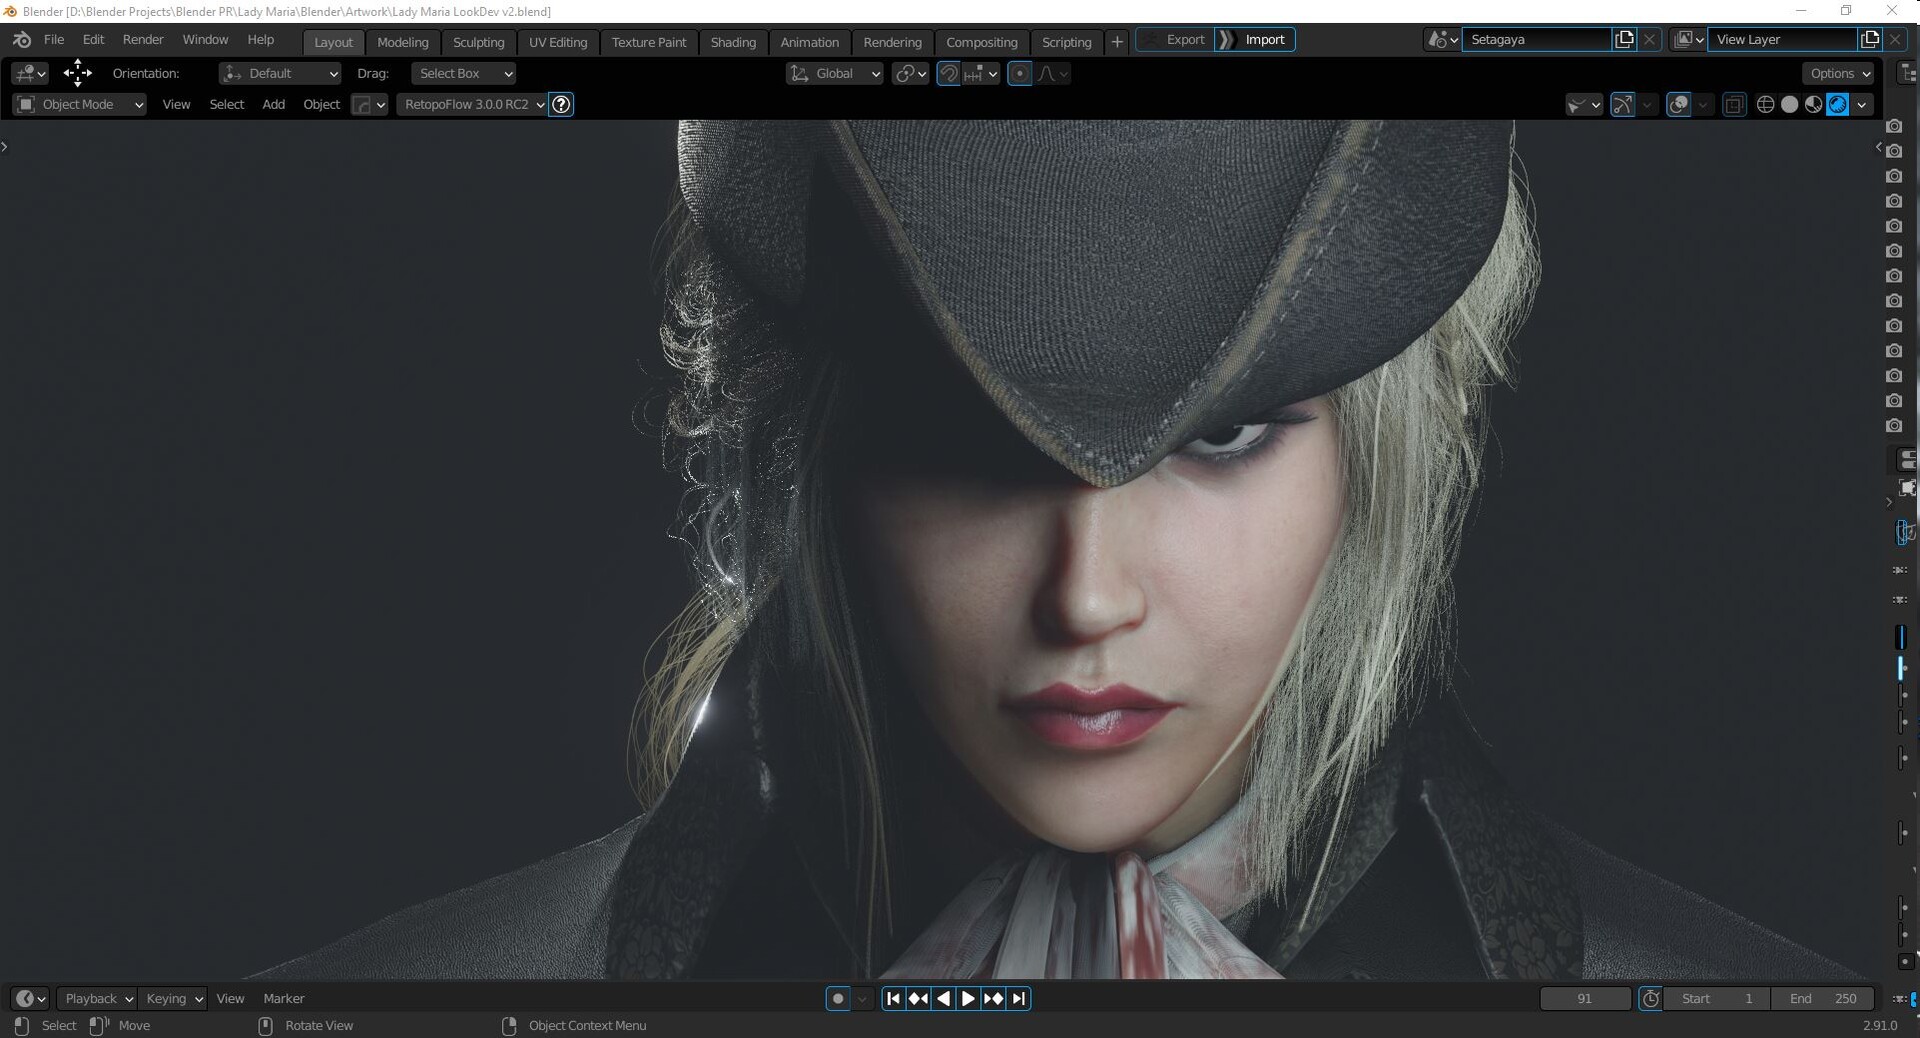
Task: Expand the viewport sidebar arrow
Action: click(x=1878, y=147)
